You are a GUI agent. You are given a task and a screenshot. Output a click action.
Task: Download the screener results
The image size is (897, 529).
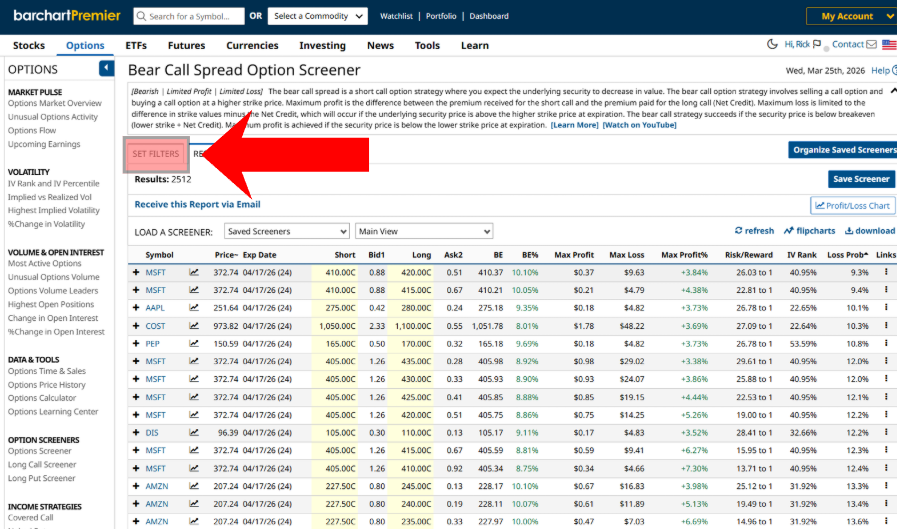[x=869, y=231]
